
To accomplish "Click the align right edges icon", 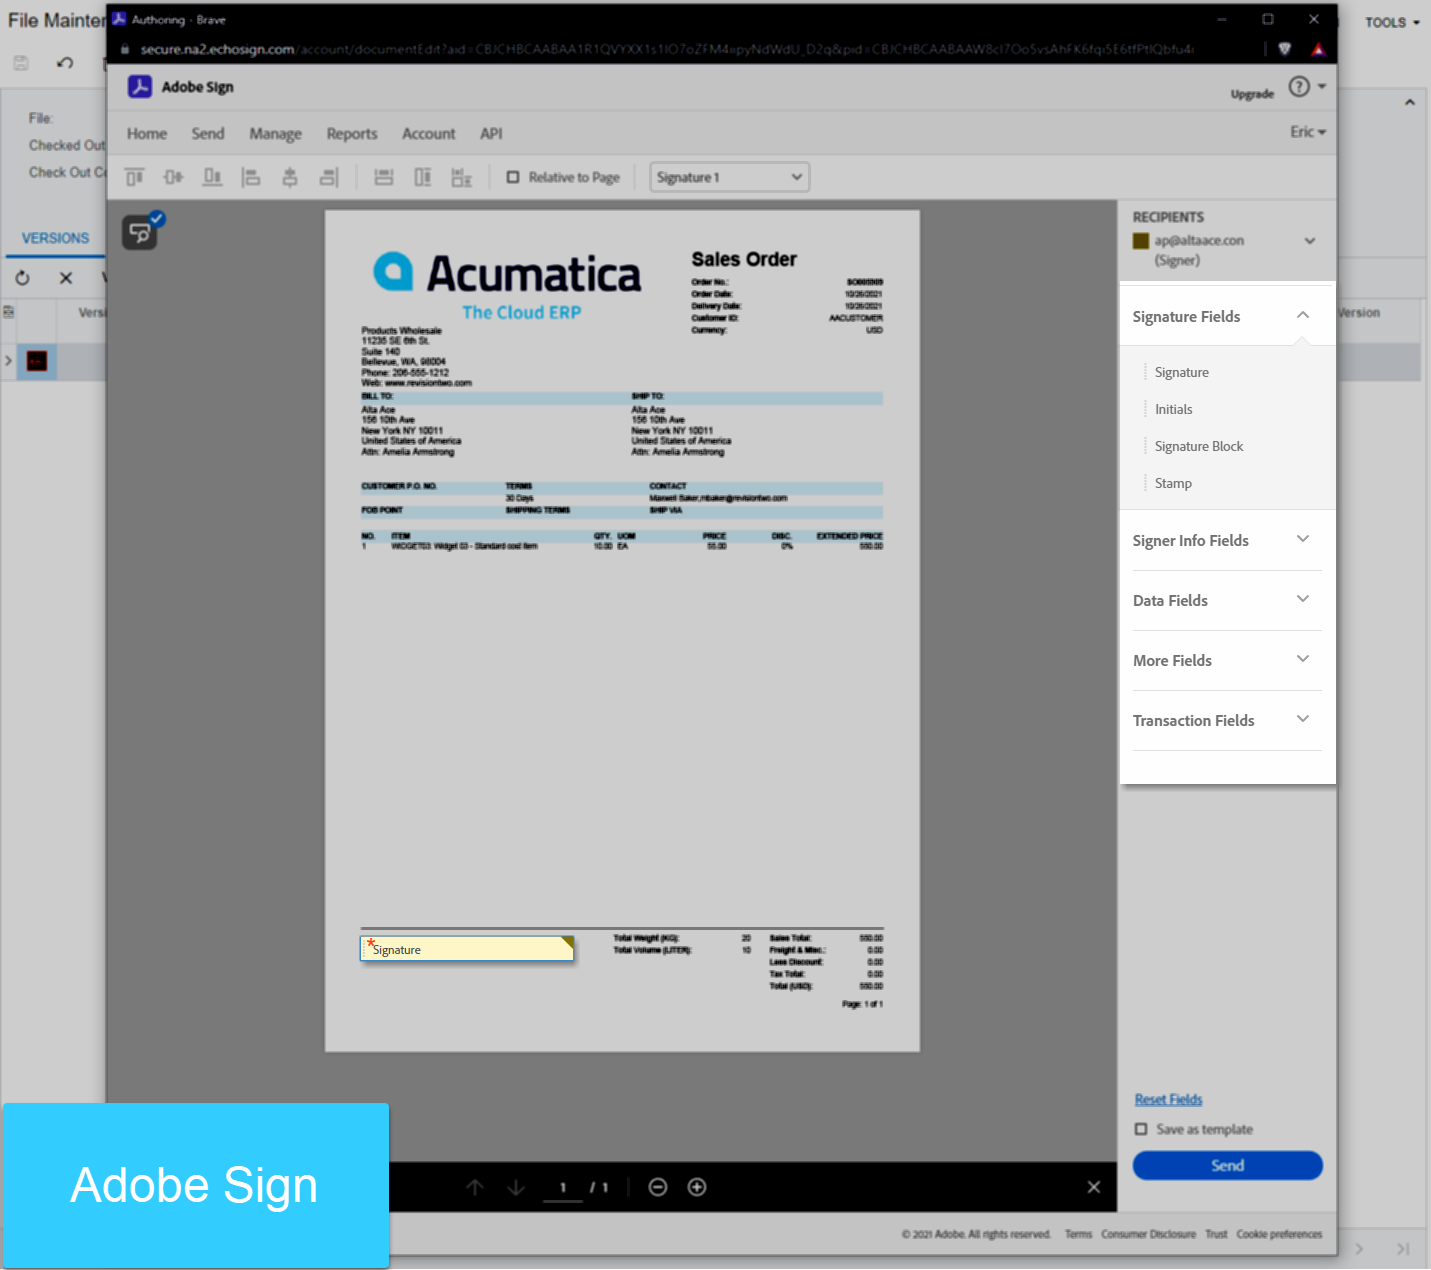I will 329,178.
